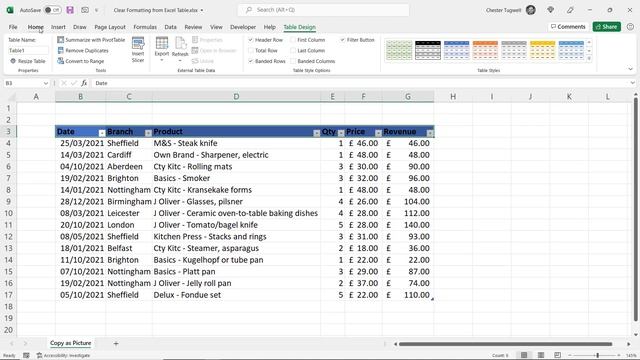The image size is (640, 360).
Task: Click the zoom slider handle
Action: (x=598, y=355)
